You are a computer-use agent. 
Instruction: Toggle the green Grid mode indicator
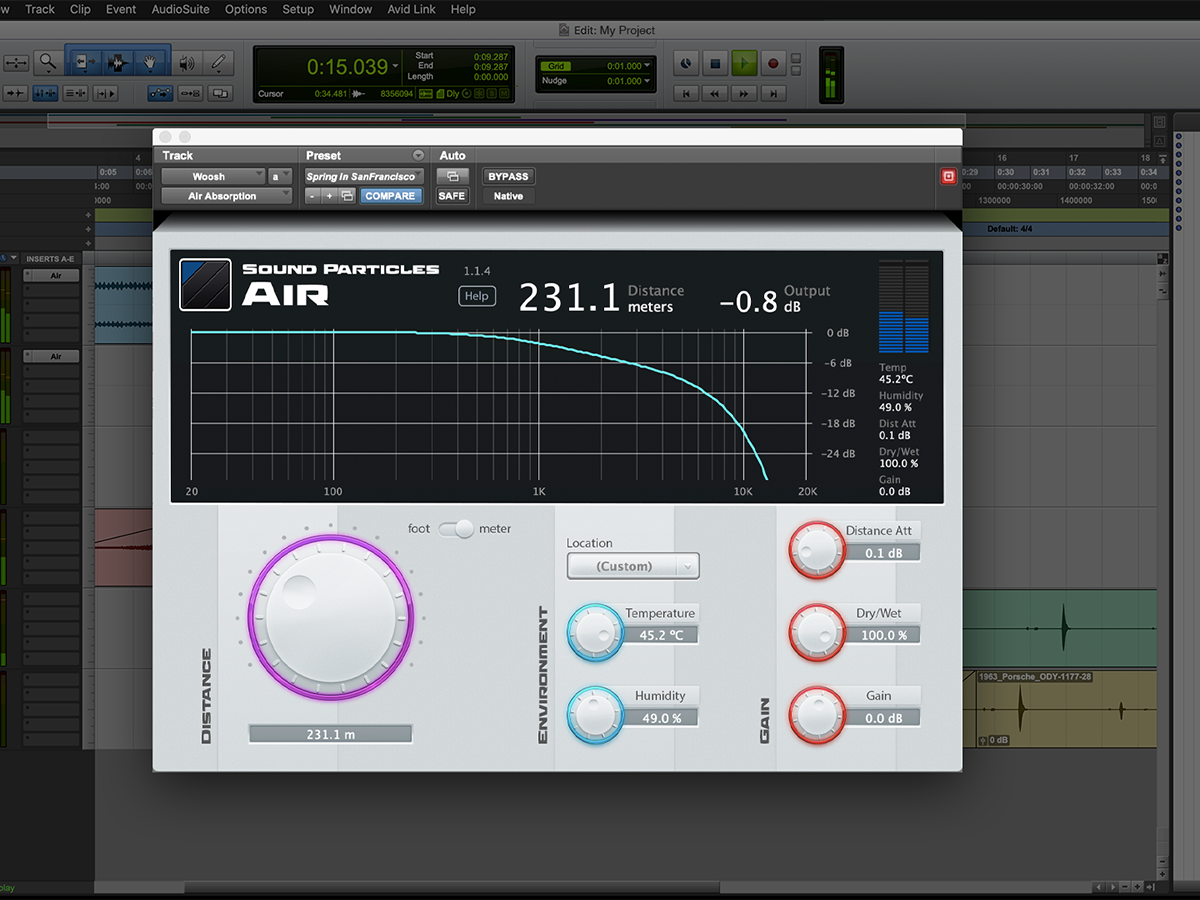click(556, 66)
